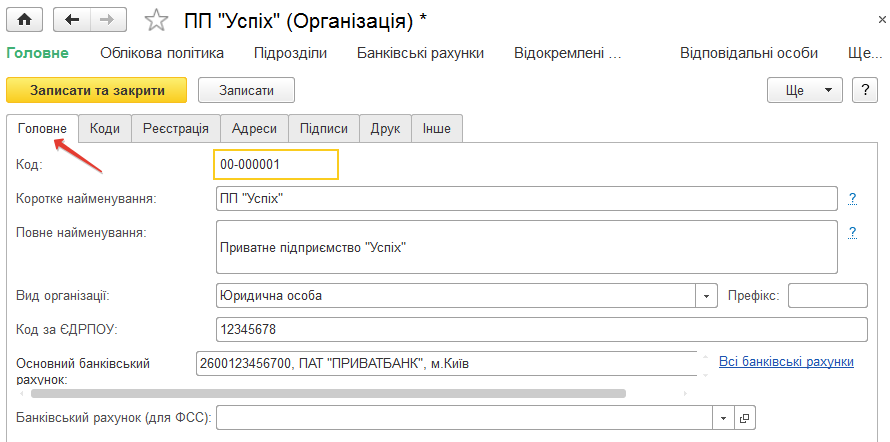Go to the Home page icon
890x442 pixels.
(24, 20)
